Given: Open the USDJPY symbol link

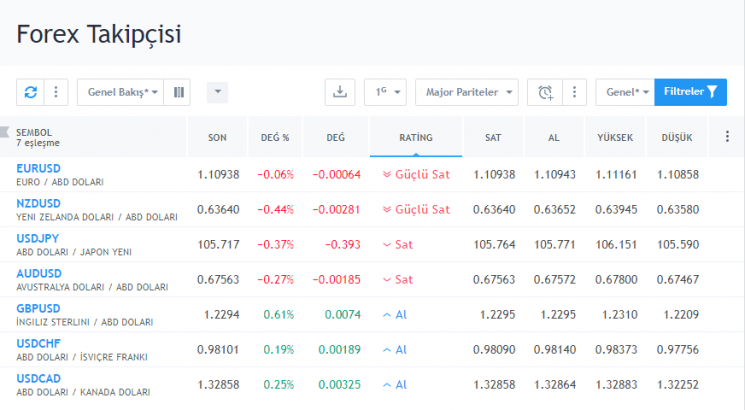Looking at the screenshot, I should tap(38, 238).
